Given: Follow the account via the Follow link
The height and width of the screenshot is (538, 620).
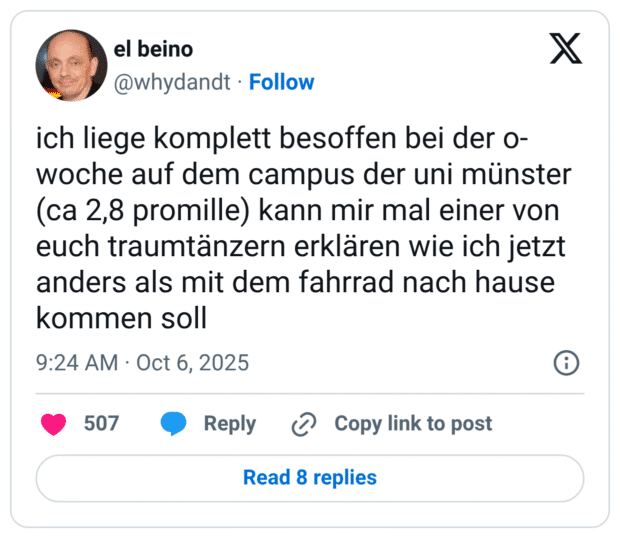Looking at the screenshot, I should (x=281, y=82).
